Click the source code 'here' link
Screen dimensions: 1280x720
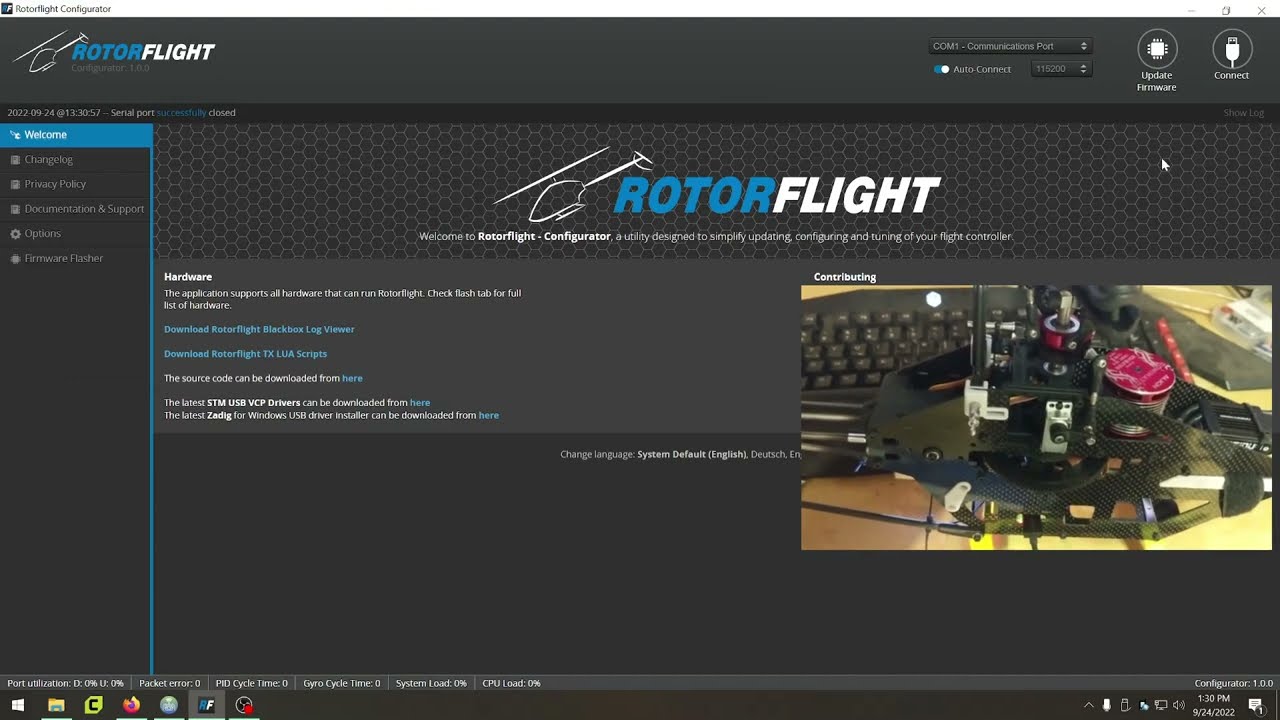[x=352, y=378]
